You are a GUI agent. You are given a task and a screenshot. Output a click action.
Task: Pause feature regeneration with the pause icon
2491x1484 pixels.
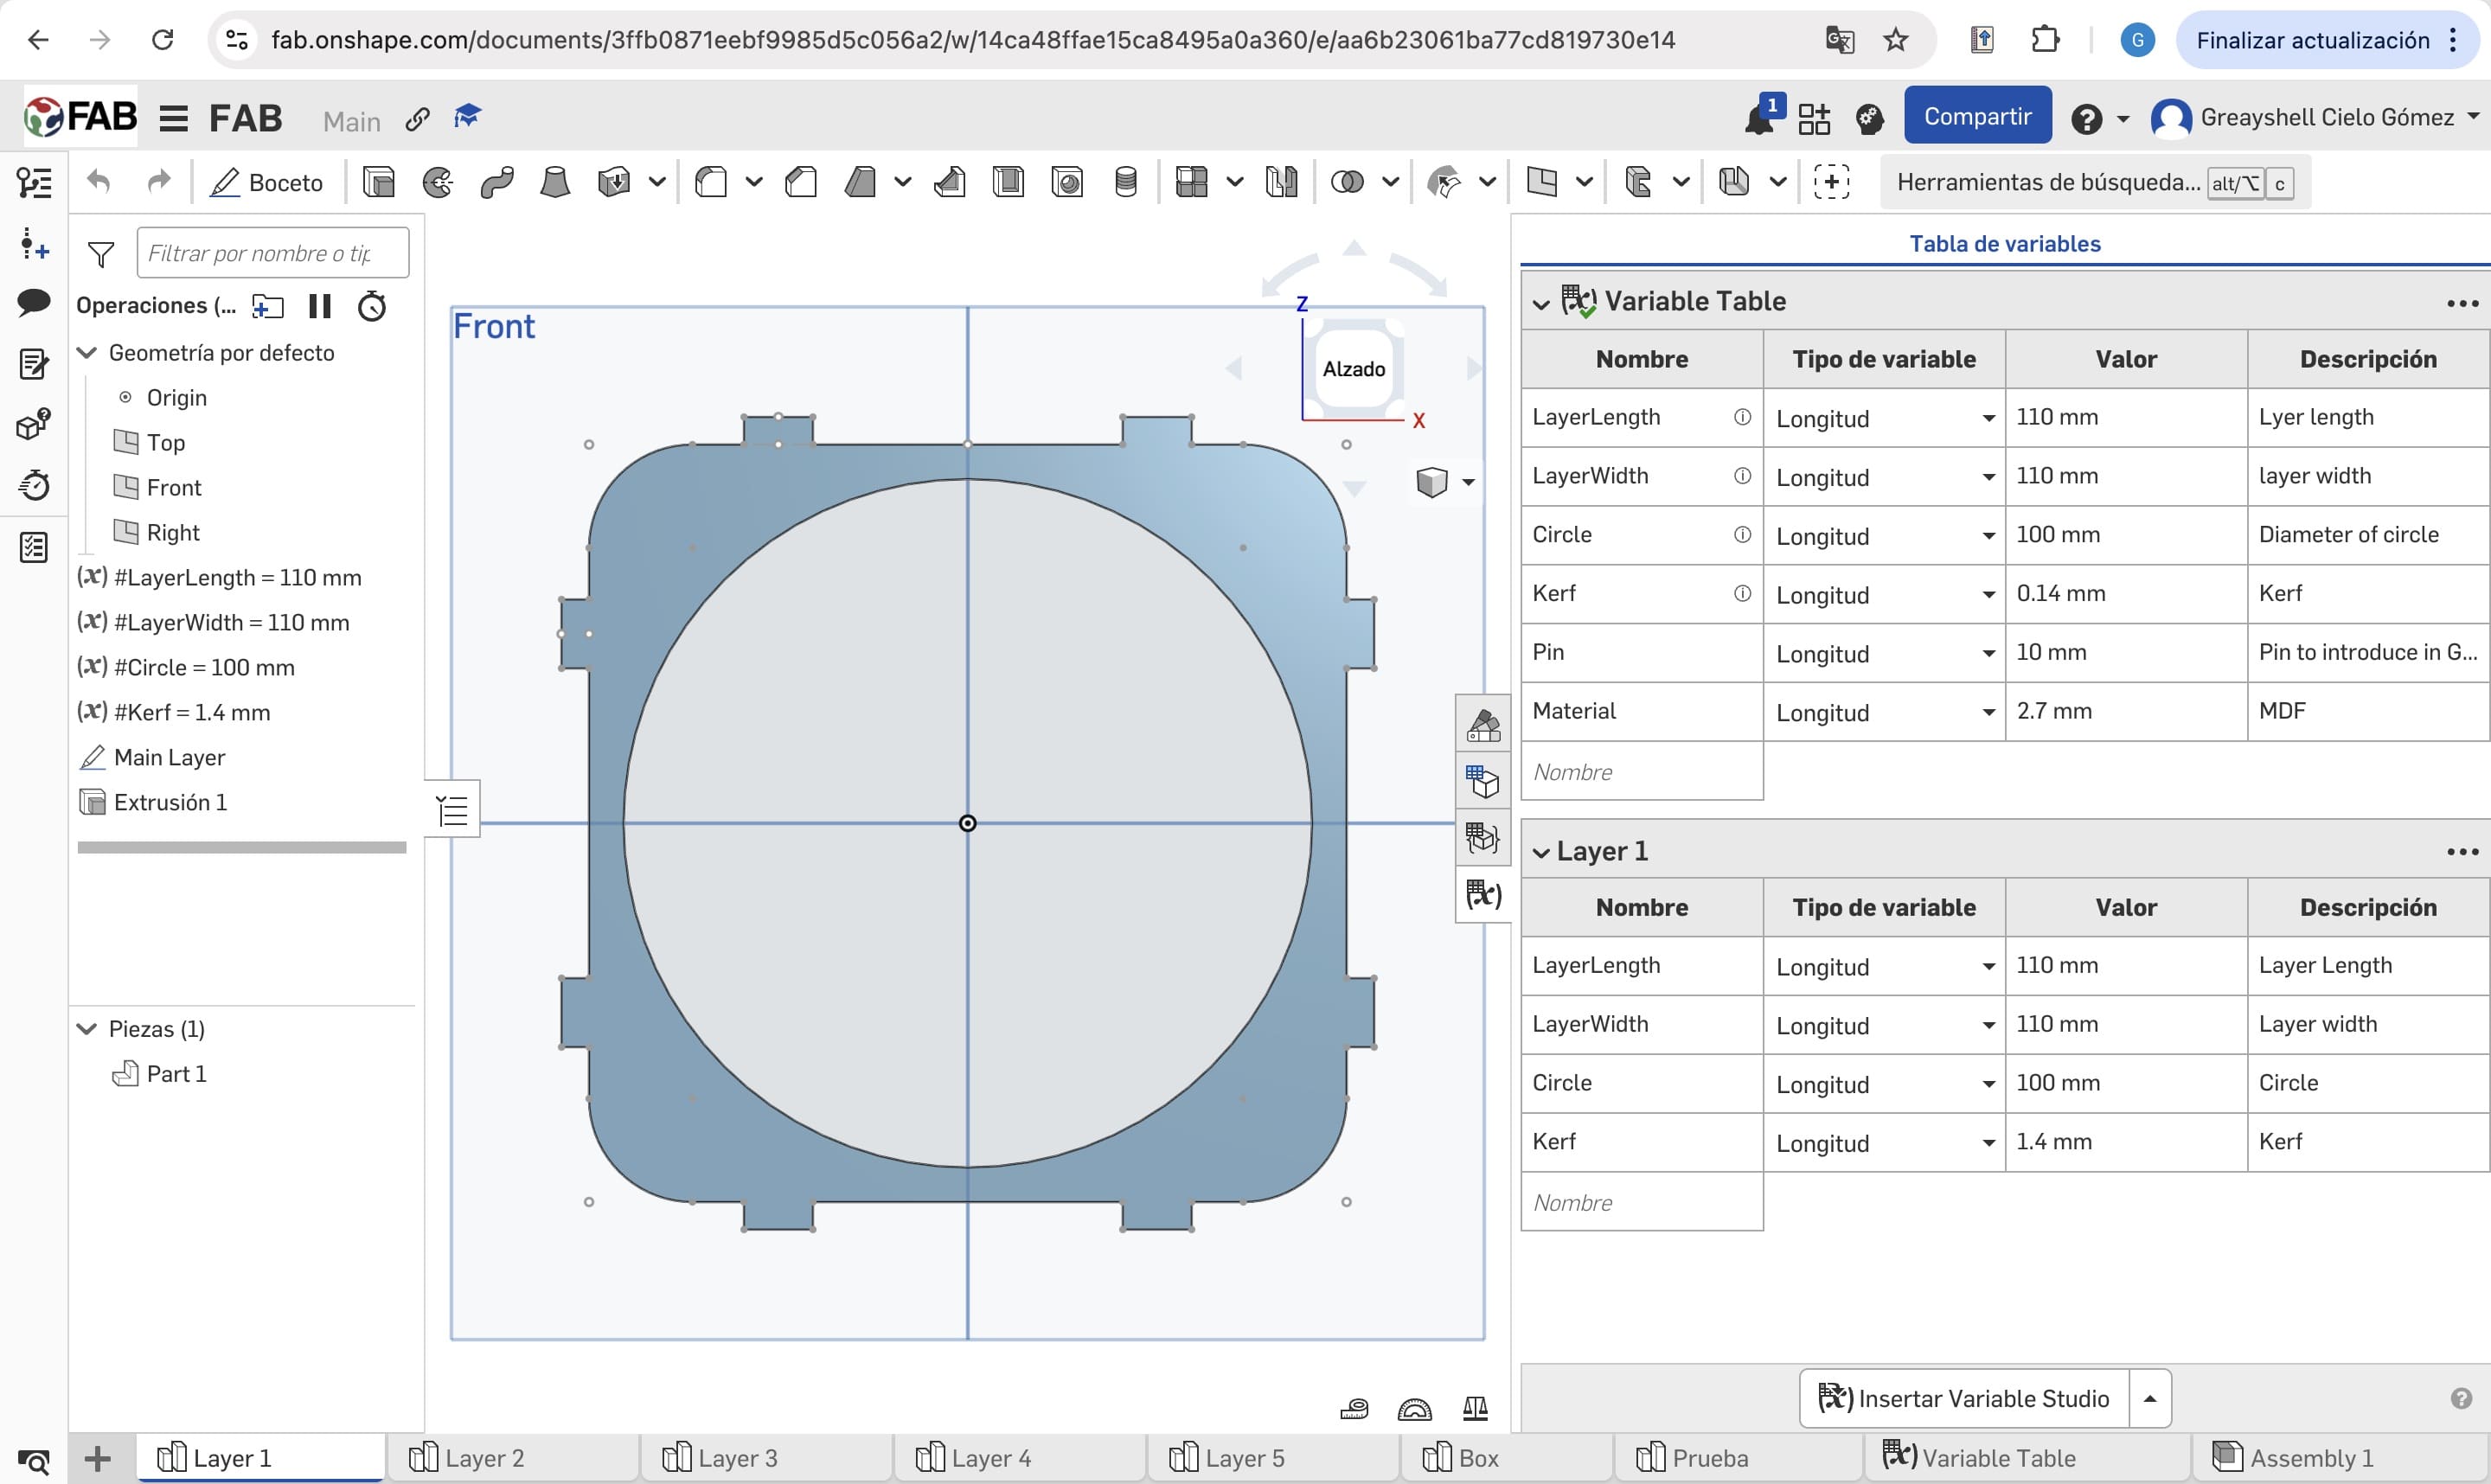coord(320,306)
